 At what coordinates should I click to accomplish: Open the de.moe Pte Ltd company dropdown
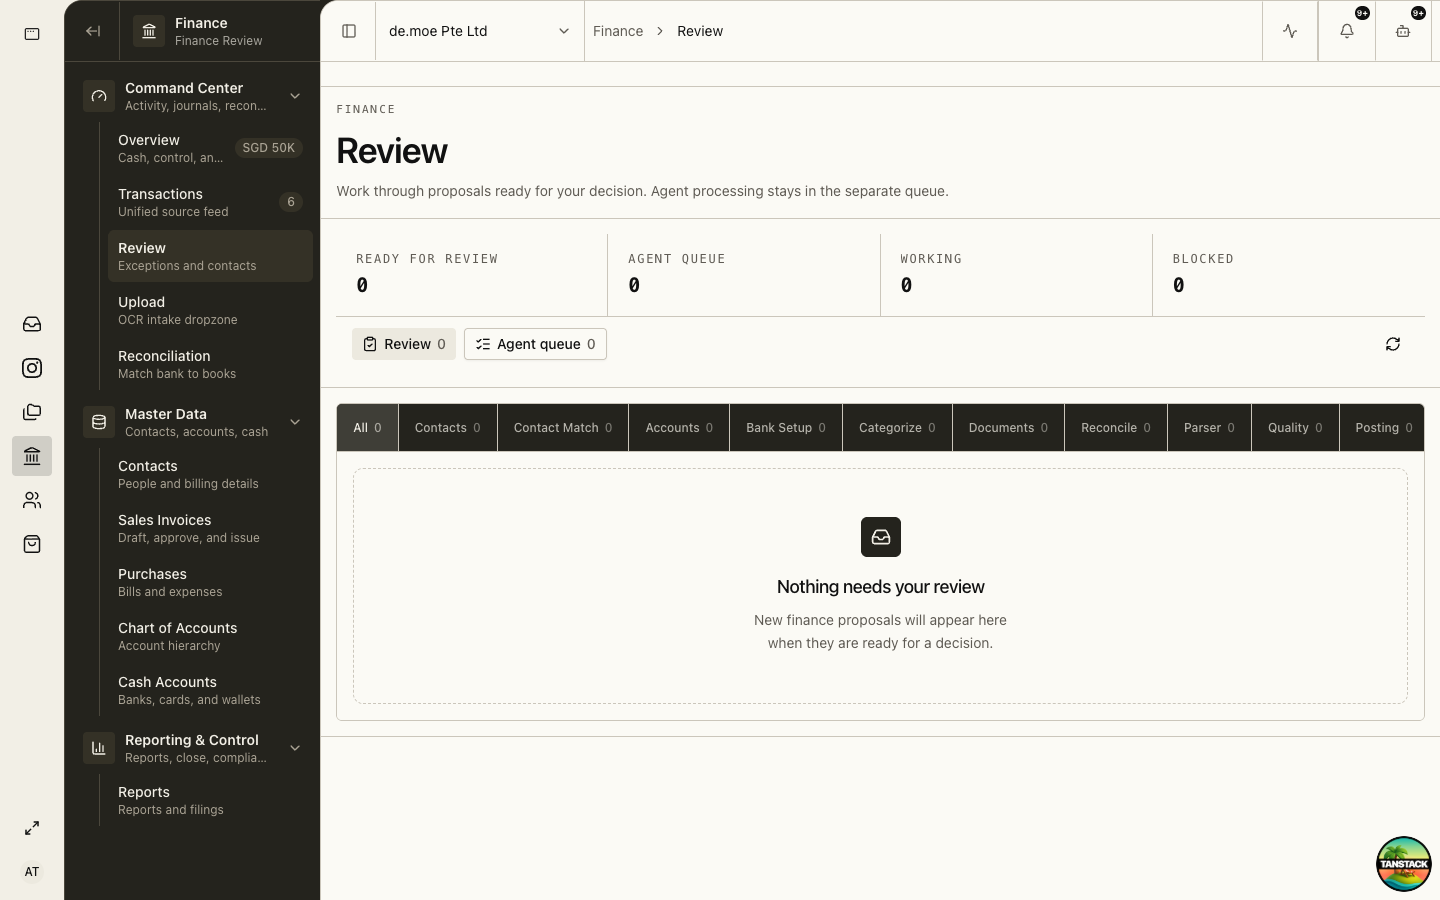tap(479, 31)
